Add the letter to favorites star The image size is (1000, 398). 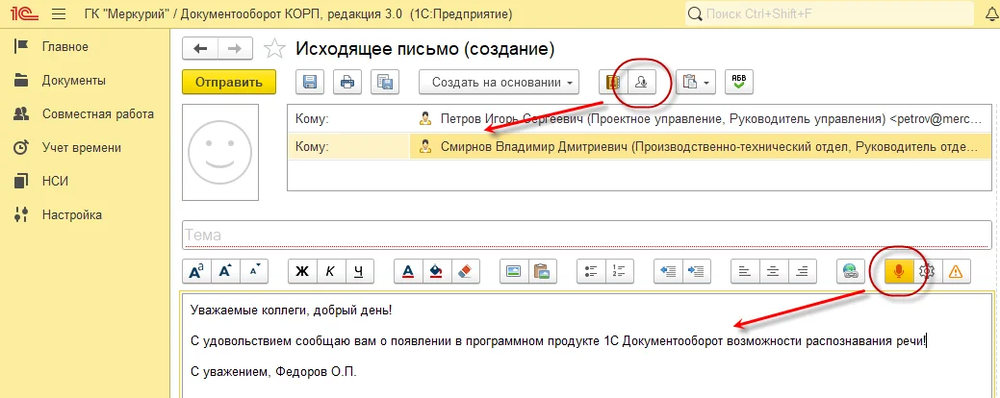point(274,48)
